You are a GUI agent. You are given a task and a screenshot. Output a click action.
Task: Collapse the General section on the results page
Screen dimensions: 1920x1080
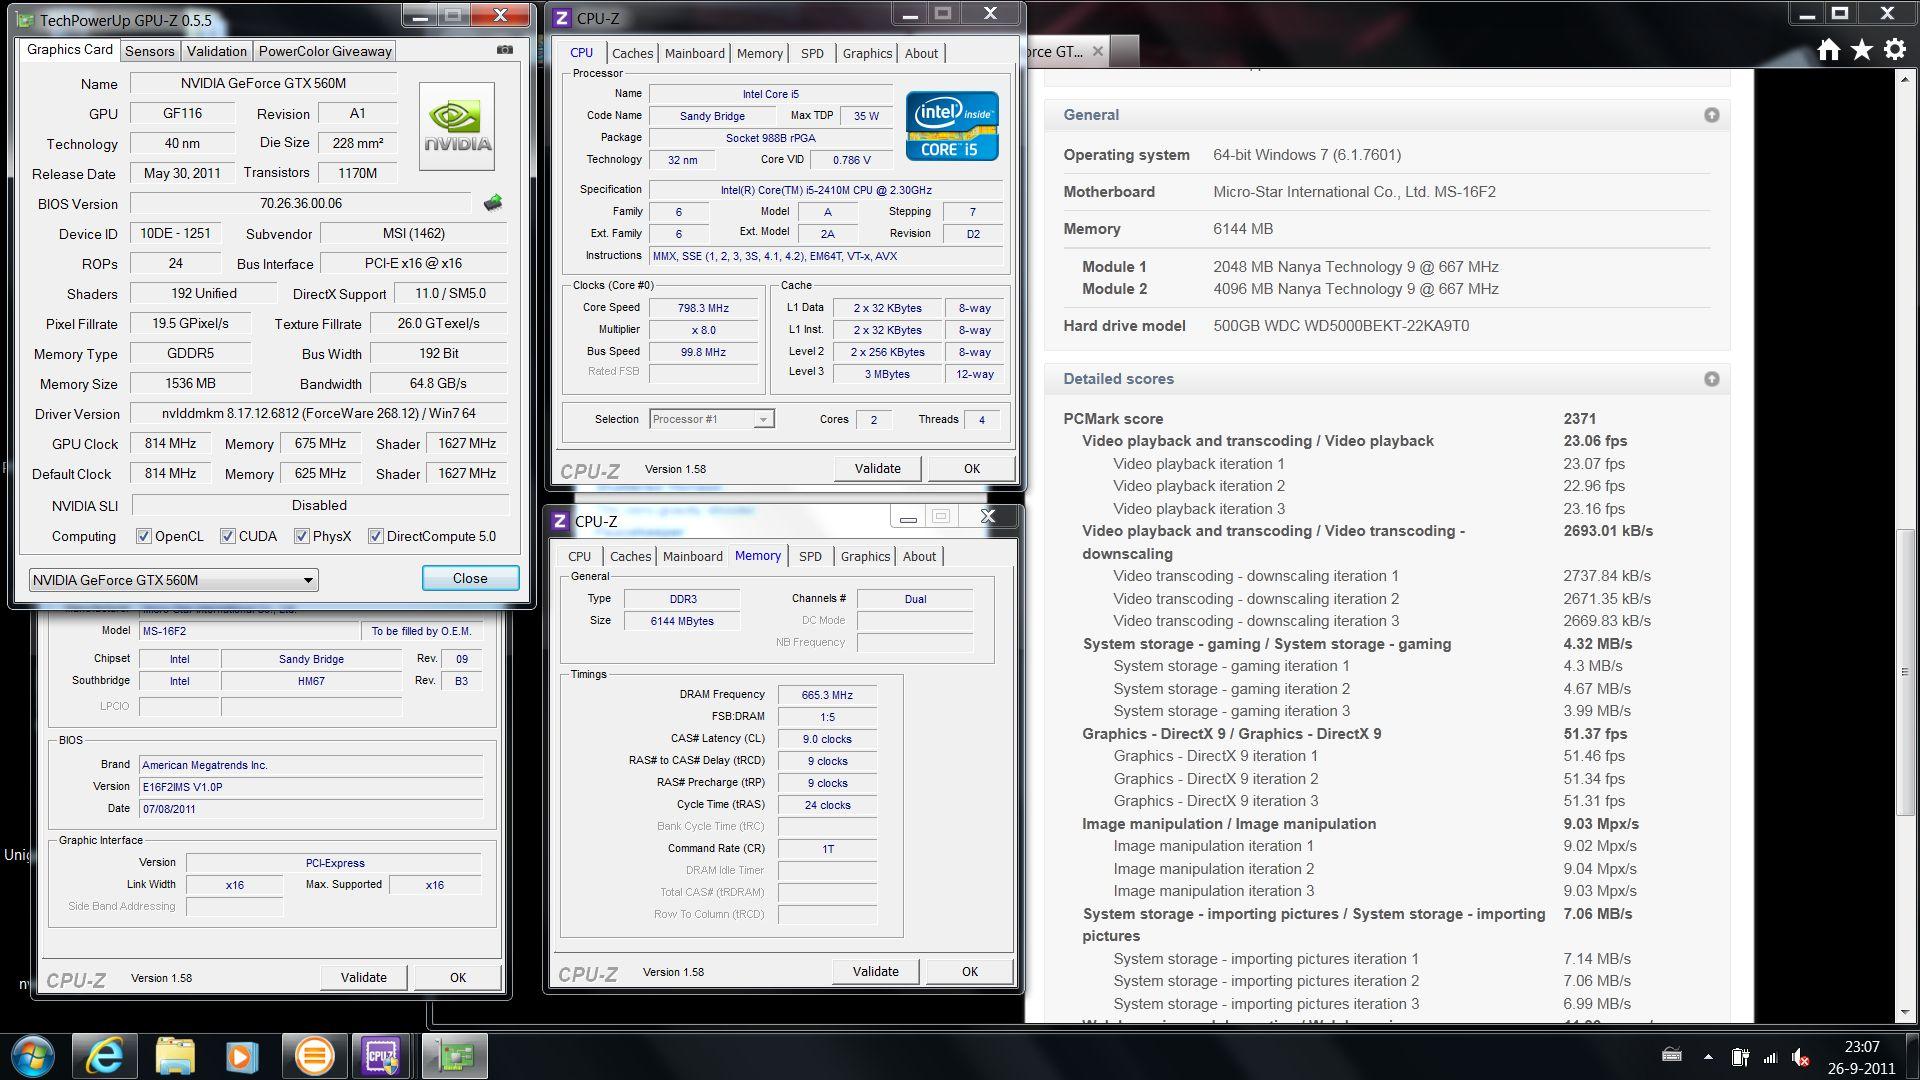coord(1711,115)
